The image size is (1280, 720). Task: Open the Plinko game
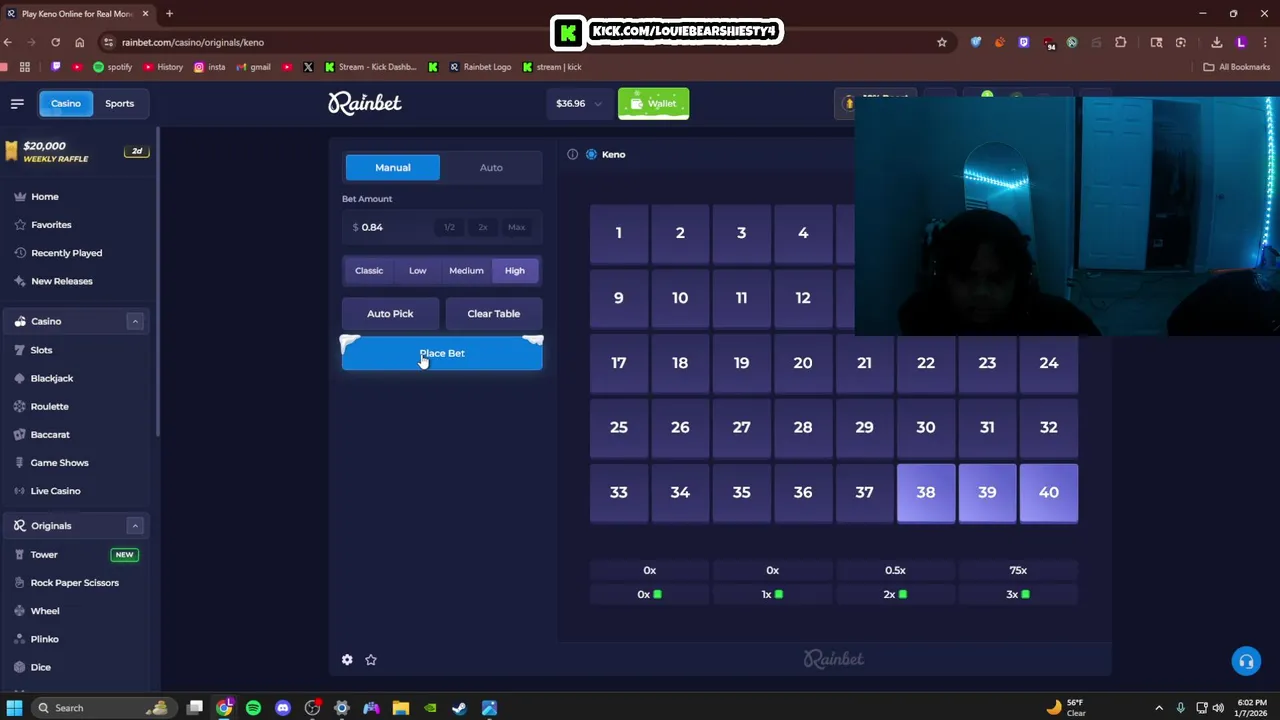point(44,638)
